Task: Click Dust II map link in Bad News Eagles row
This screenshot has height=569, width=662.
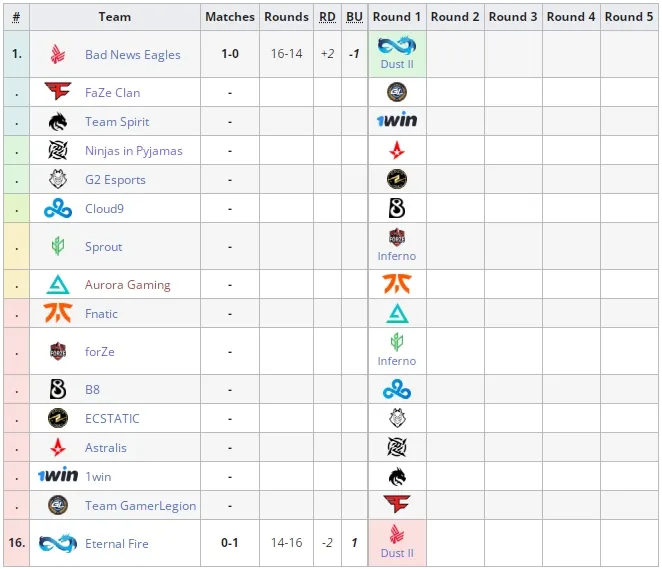Action: click(397, 64)
